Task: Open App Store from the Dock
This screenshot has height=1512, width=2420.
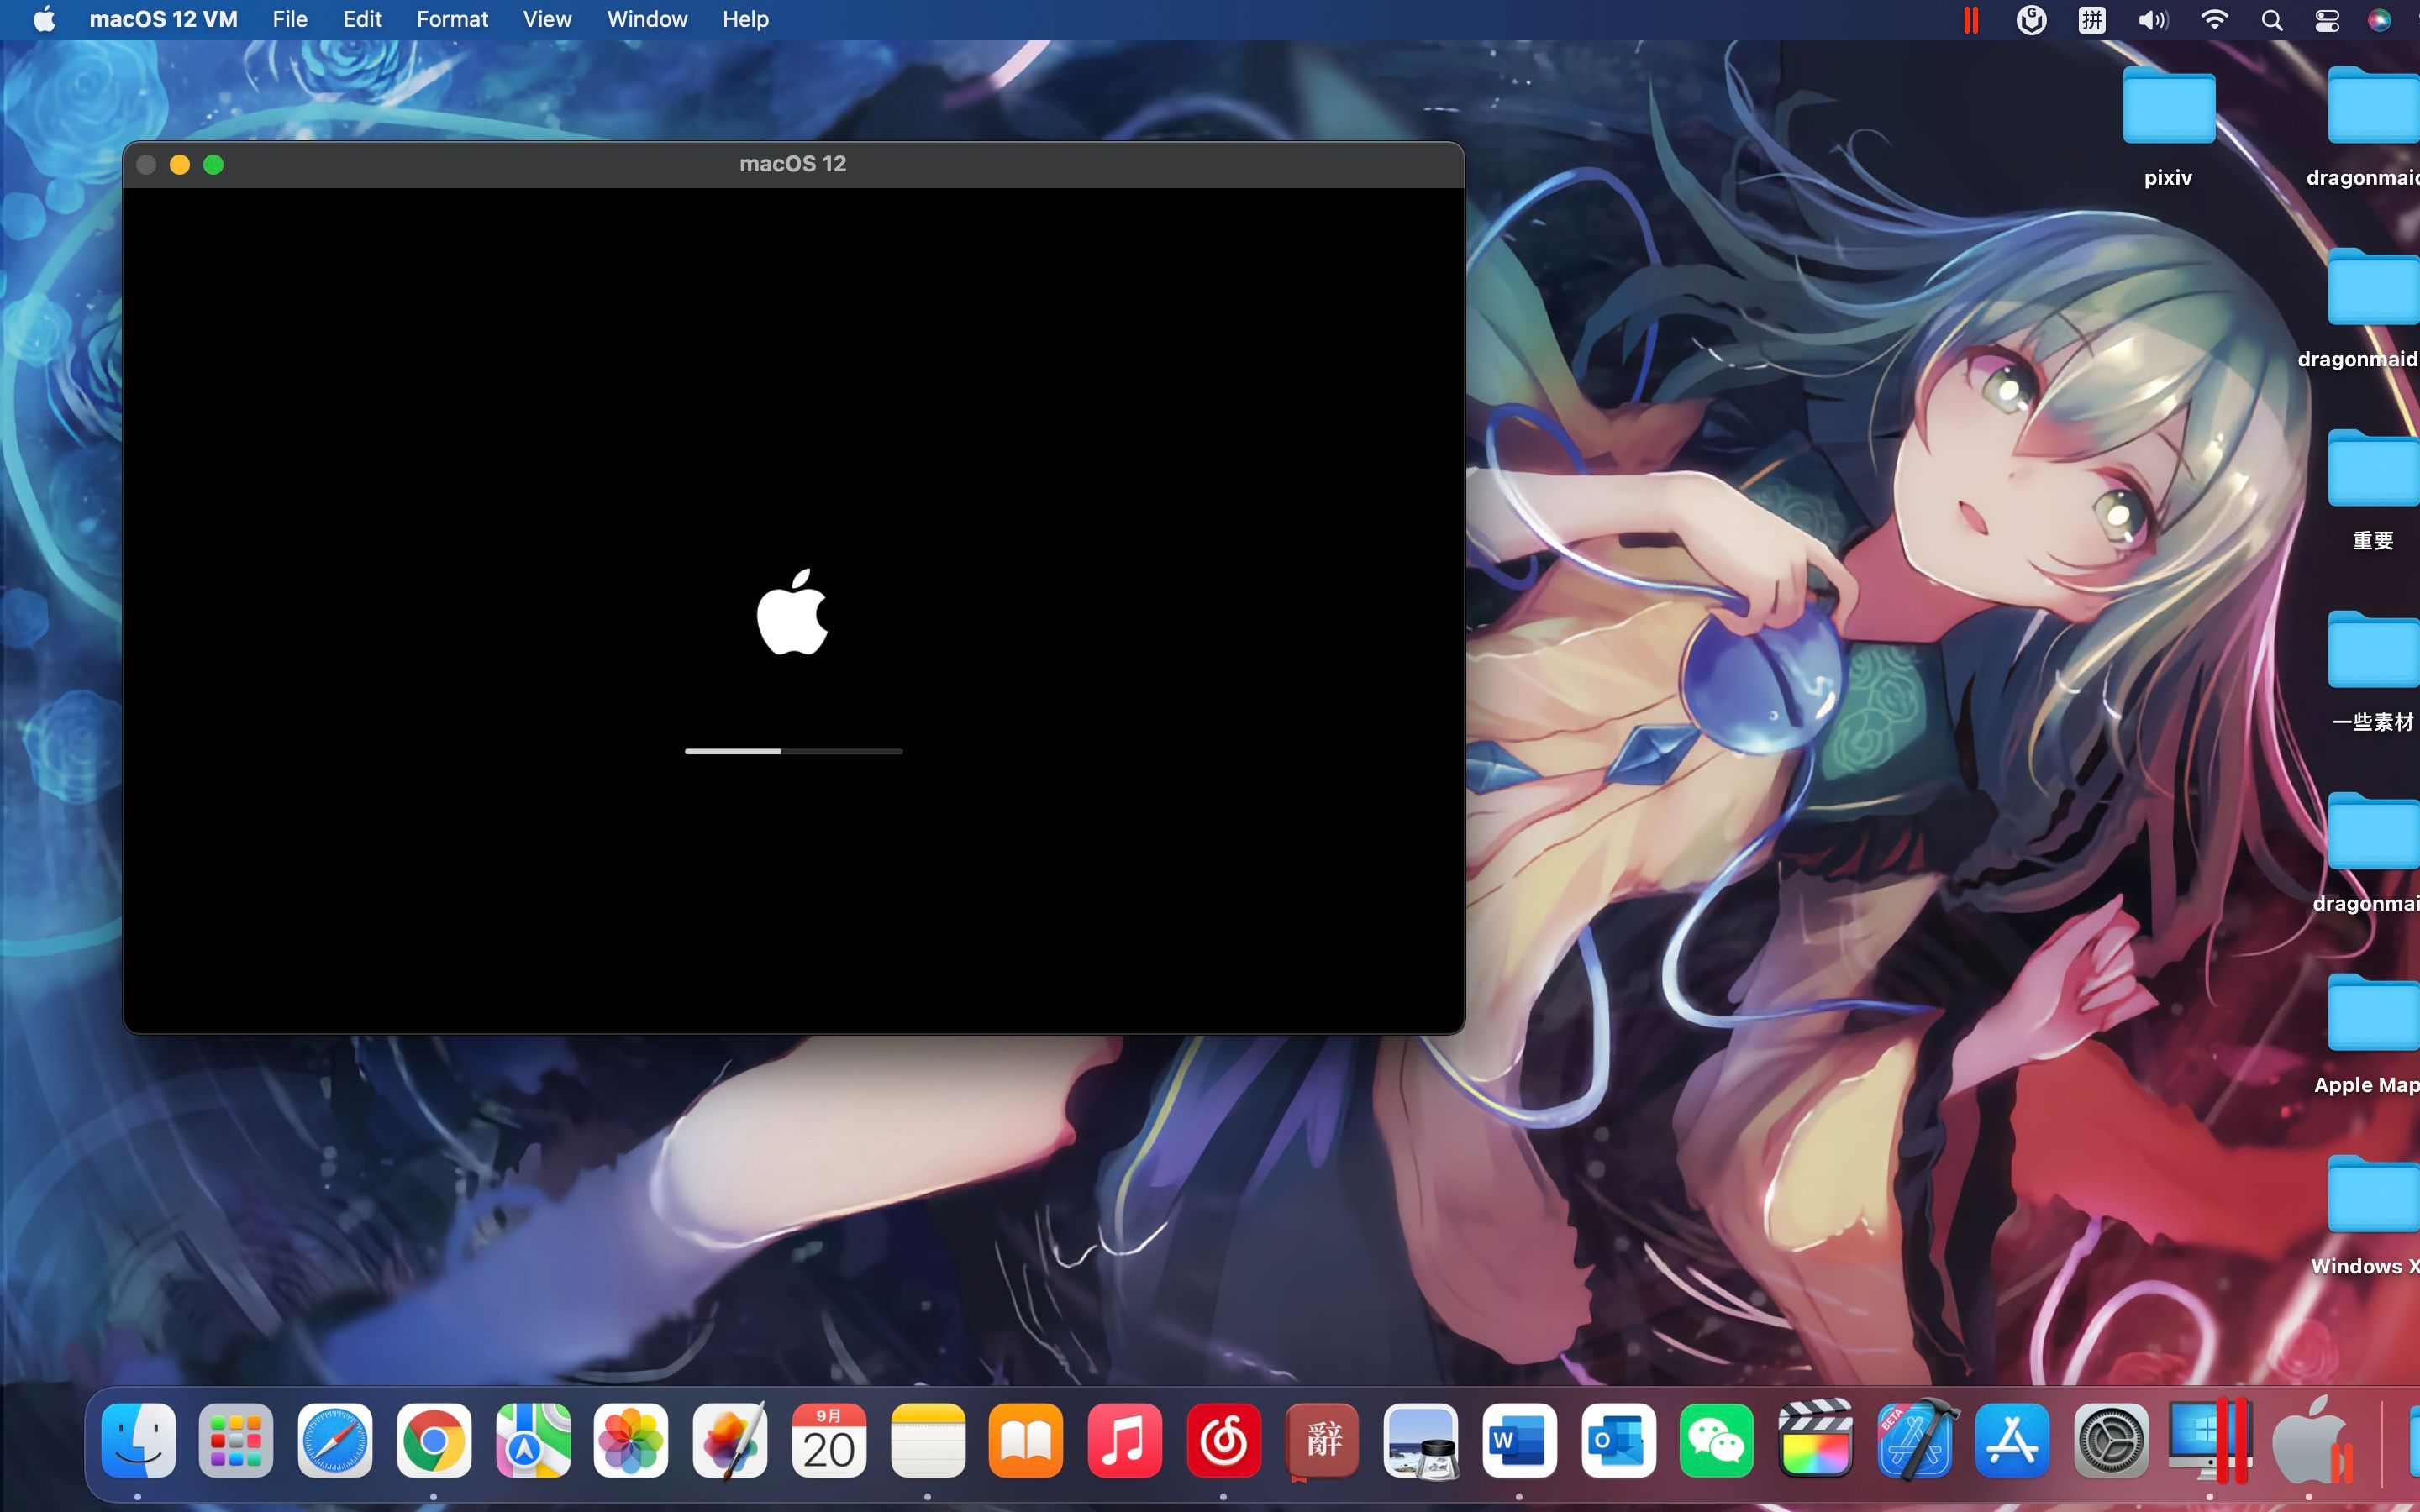Action: 2013,1441
